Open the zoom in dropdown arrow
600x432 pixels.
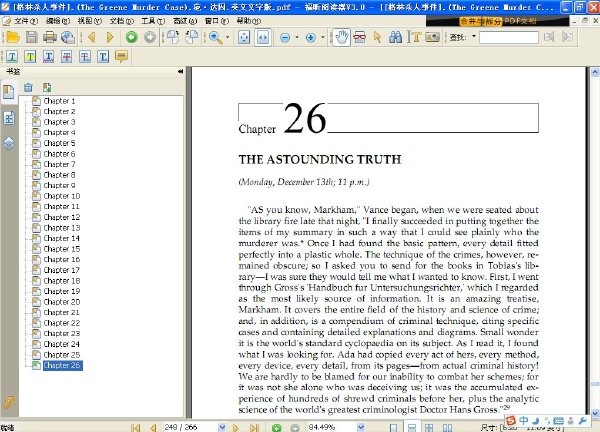pos(323,37)
